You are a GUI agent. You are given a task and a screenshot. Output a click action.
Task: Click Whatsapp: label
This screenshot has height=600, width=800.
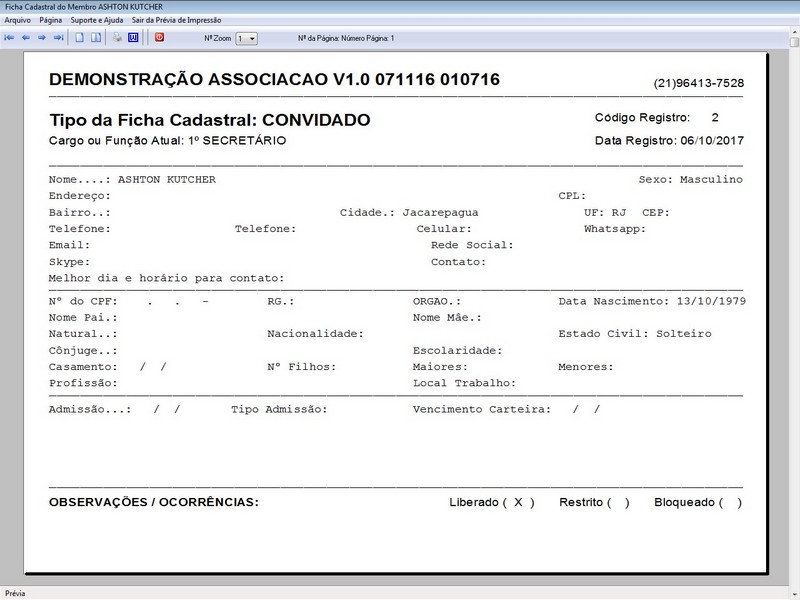pos(615,229)
